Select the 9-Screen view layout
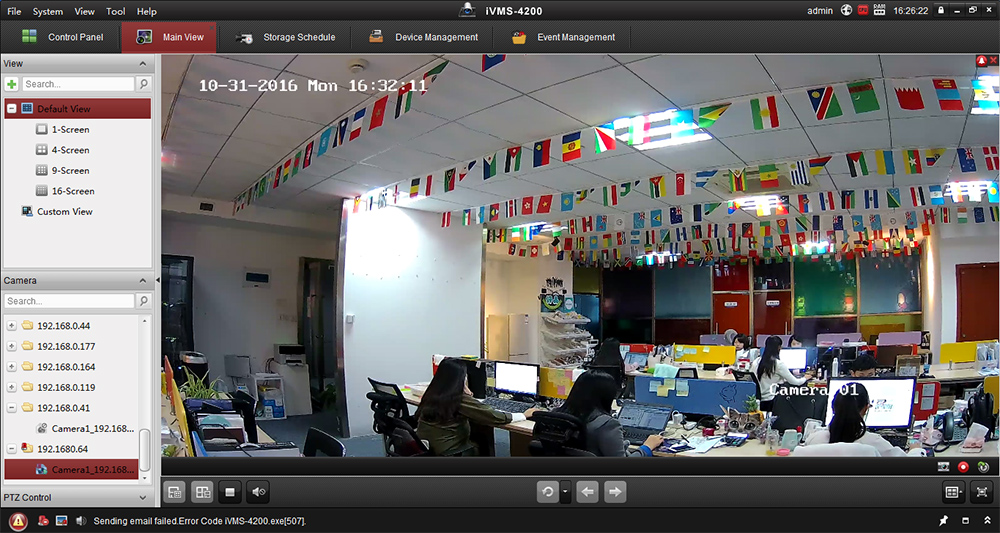The image size is (1000, 533). 70,171
